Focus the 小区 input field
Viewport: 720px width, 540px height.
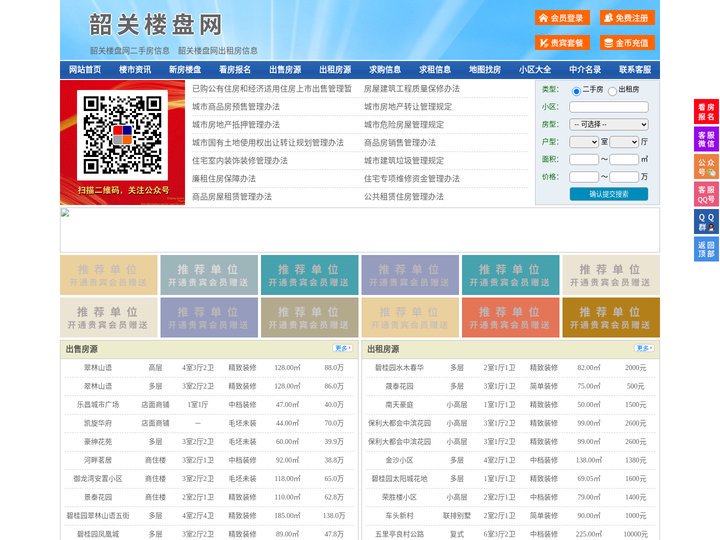(609, 107)
